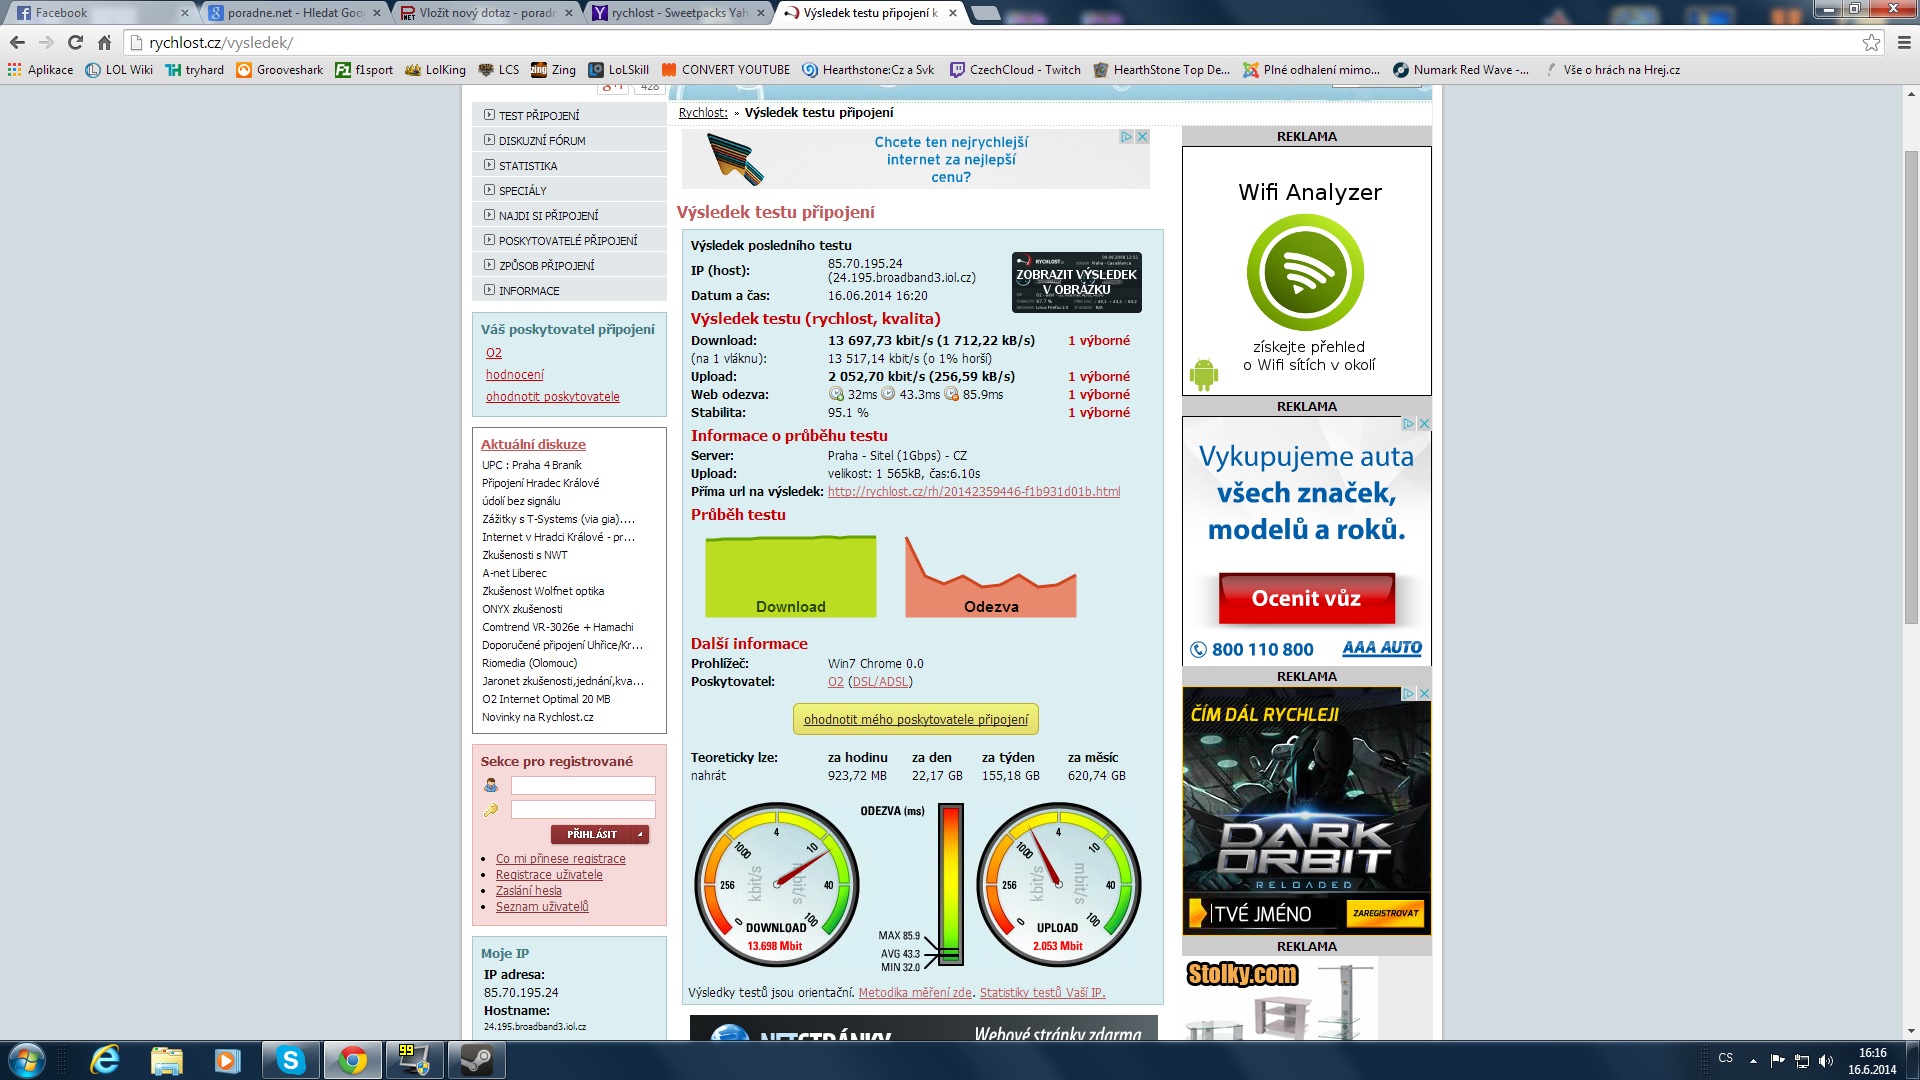This screenshot has height=1080, width=1920.
Task: Click the browser reload icon
Action: click(x=75, y=42)
